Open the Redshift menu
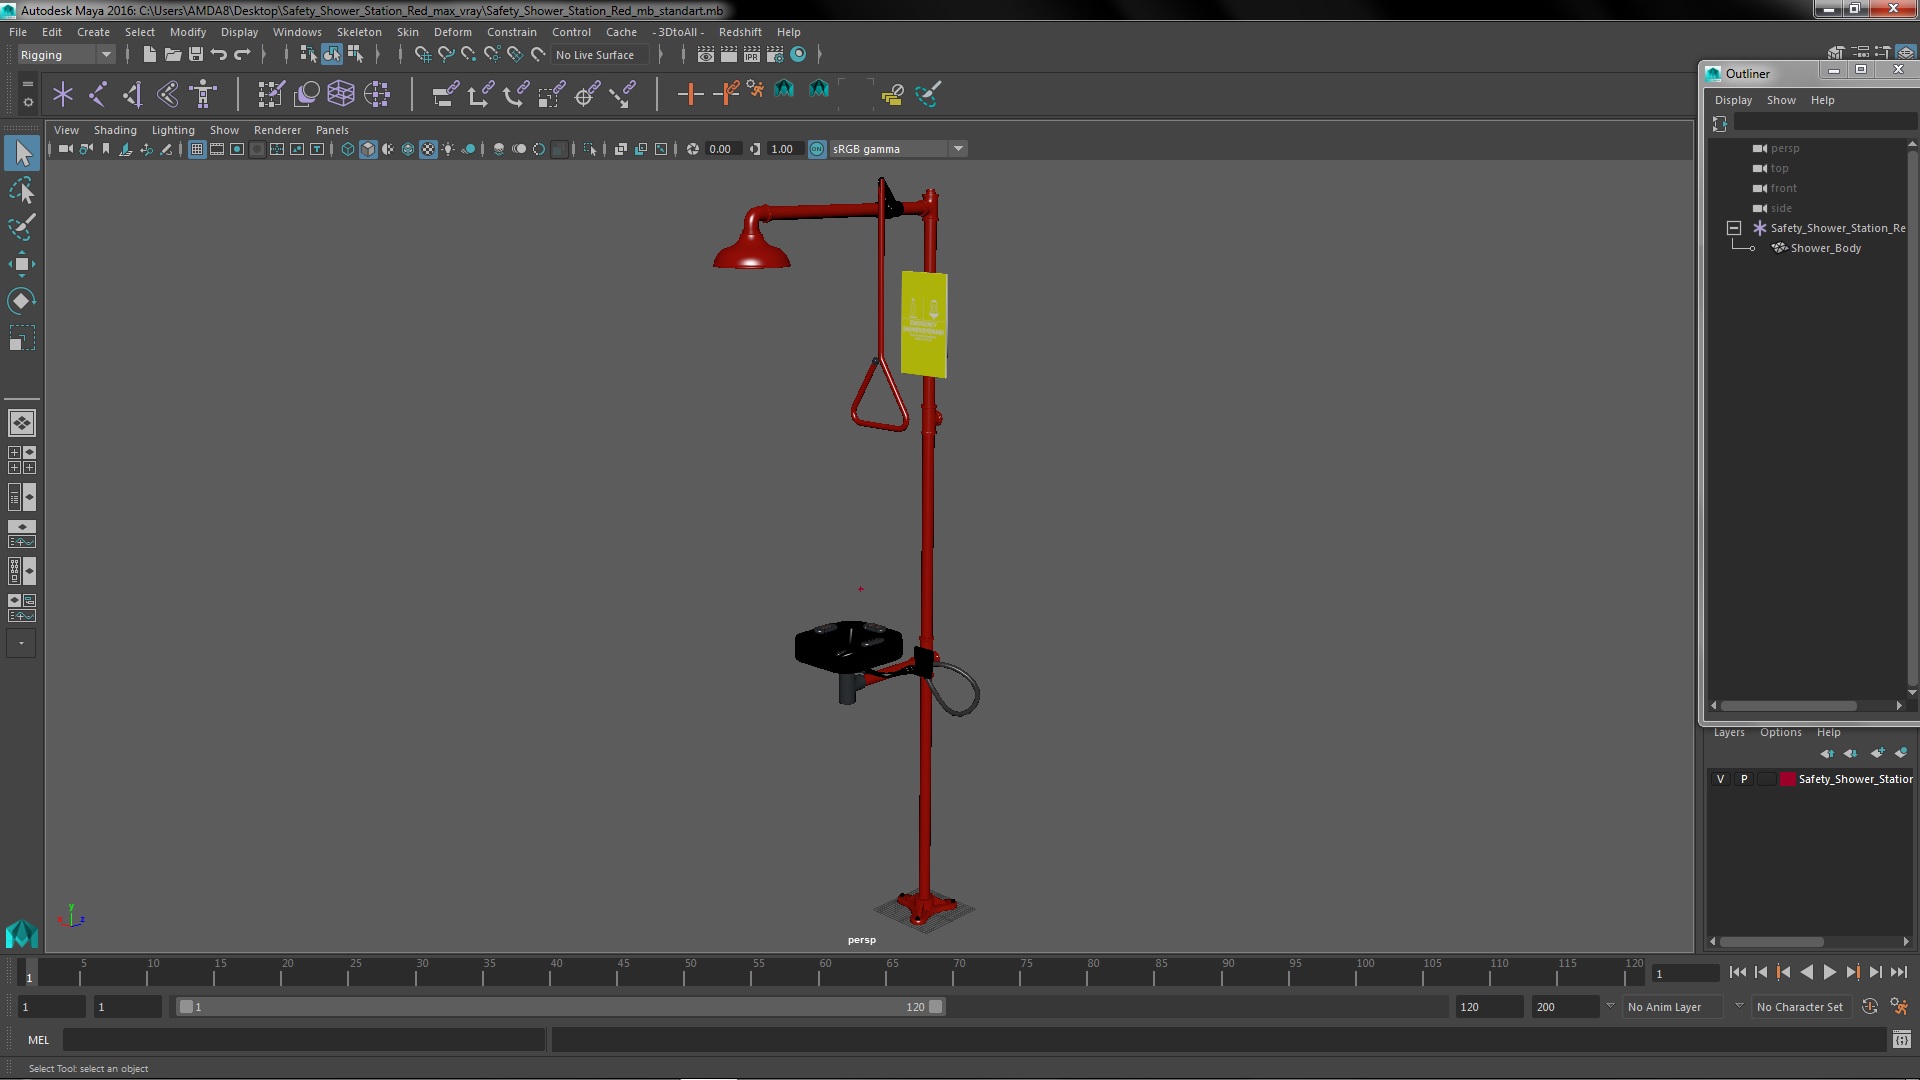Screen dimensions: 1920x1080 pyautogui.click(x=740, y=32)
